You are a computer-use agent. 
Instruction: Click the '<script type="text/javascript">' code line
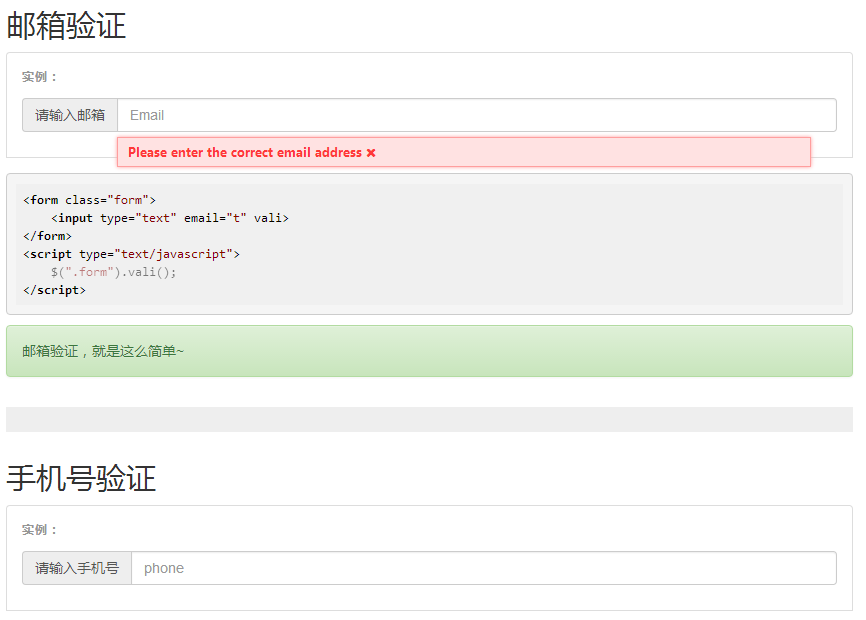[x=131, y=254]
